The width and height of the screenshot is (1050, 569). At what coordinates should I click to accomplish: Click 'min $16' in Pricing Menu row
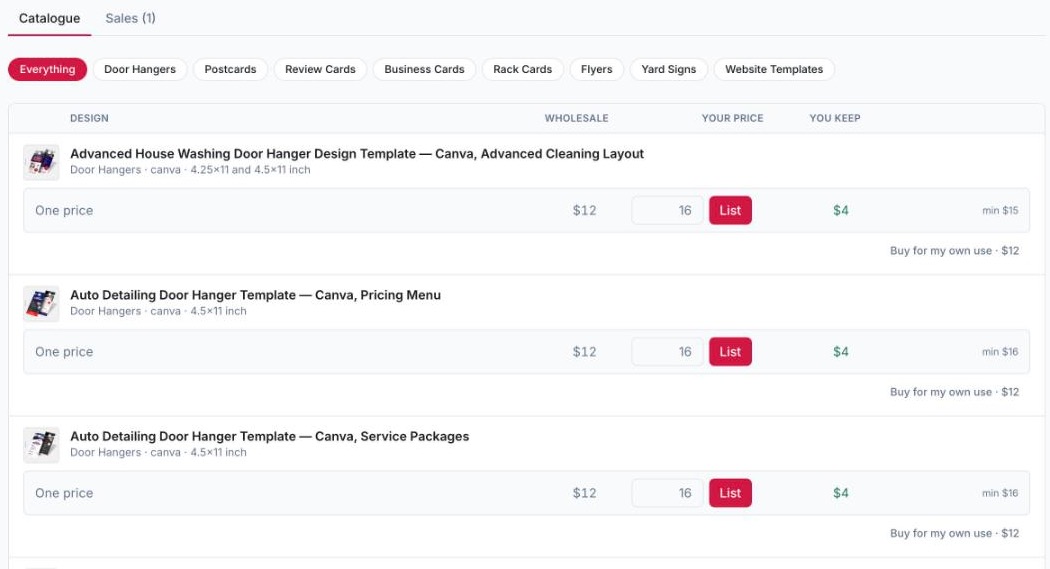pos(1000,351)
